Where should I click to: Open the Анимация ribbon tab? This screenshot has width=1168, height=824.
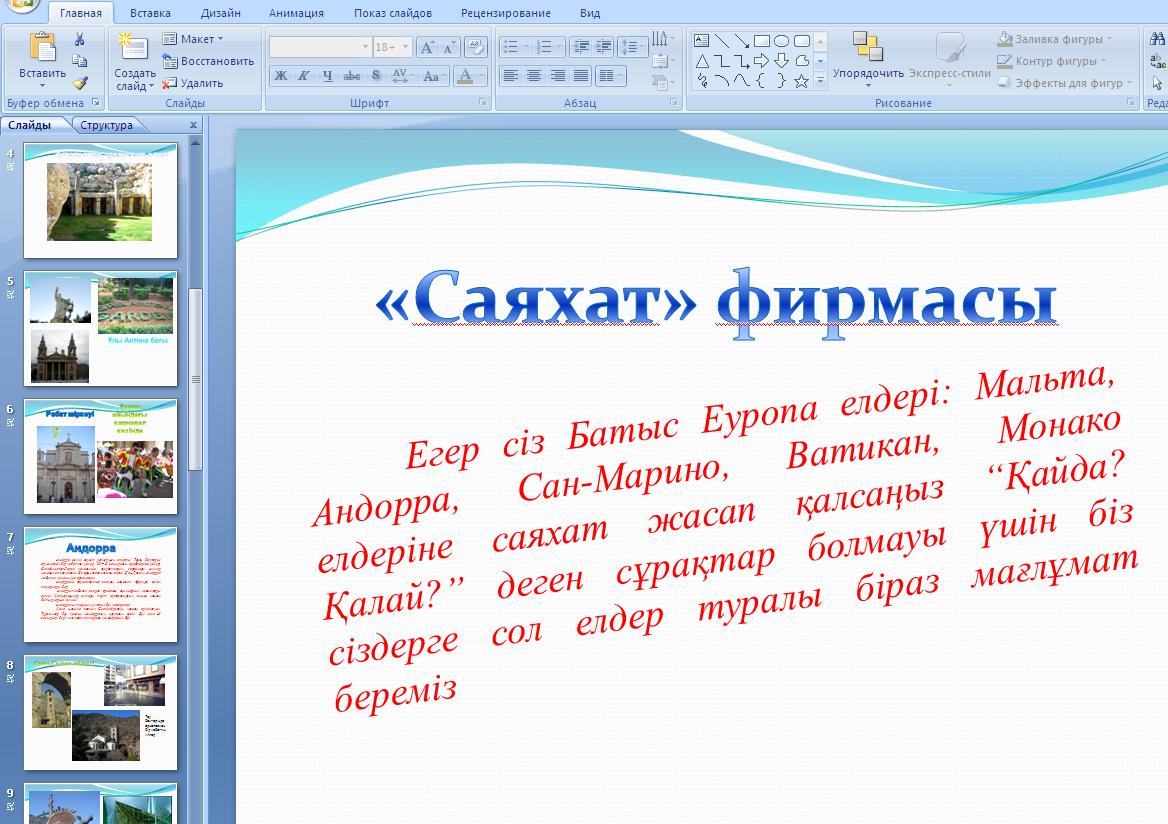tap(296, 13)
